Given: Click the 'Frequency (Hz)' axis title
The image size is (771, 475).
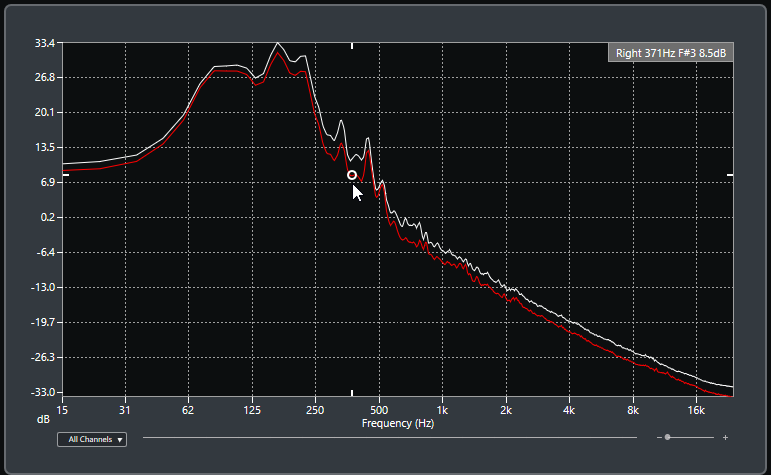Looking at the screenshot, I should pos(398,423).
